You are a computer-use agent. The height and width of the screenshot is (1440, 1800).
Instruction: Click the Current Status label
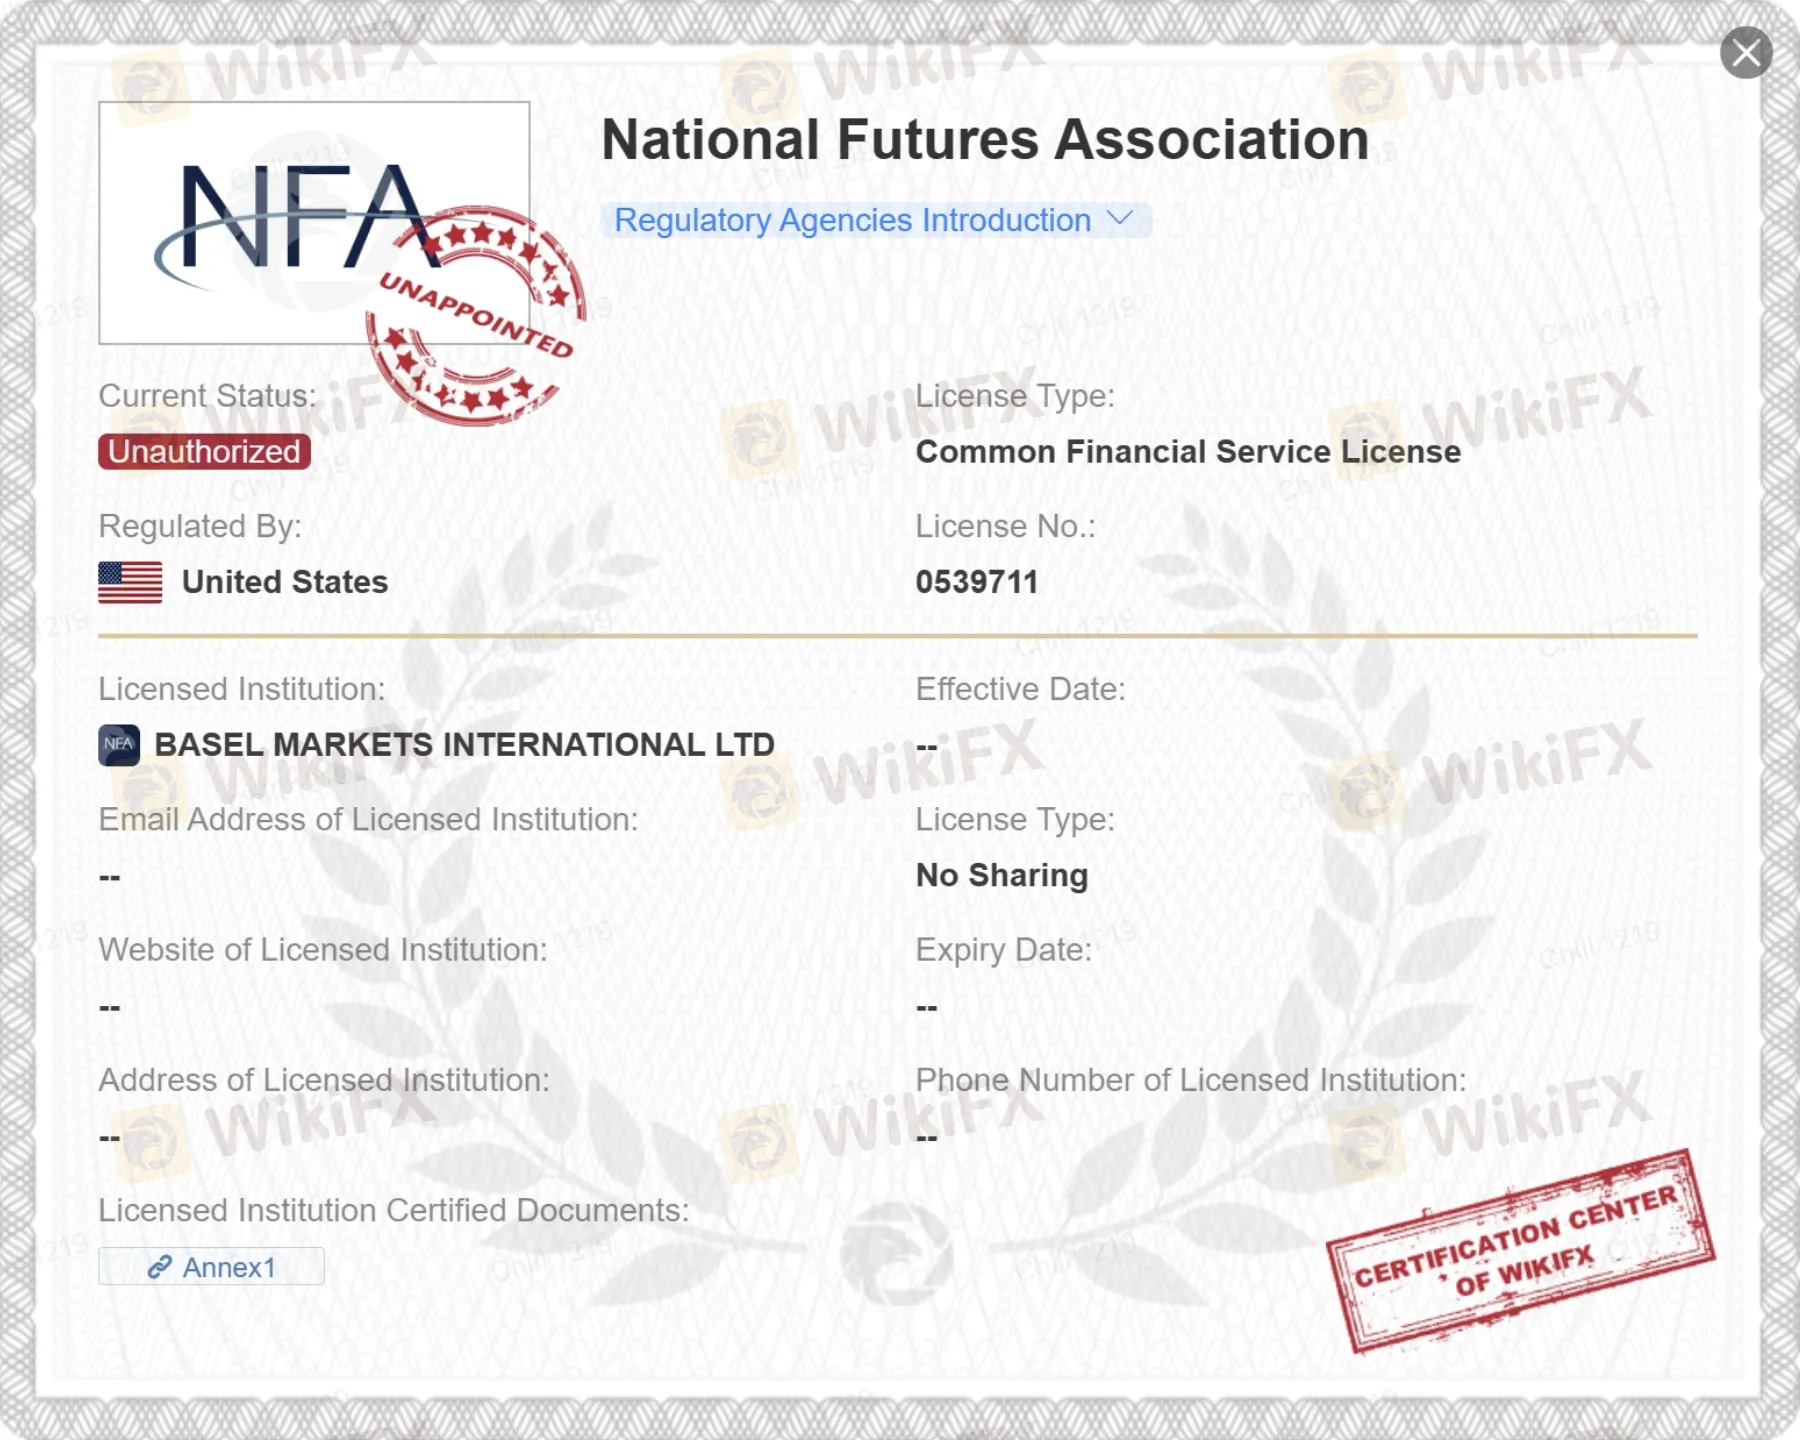[207, 396]
